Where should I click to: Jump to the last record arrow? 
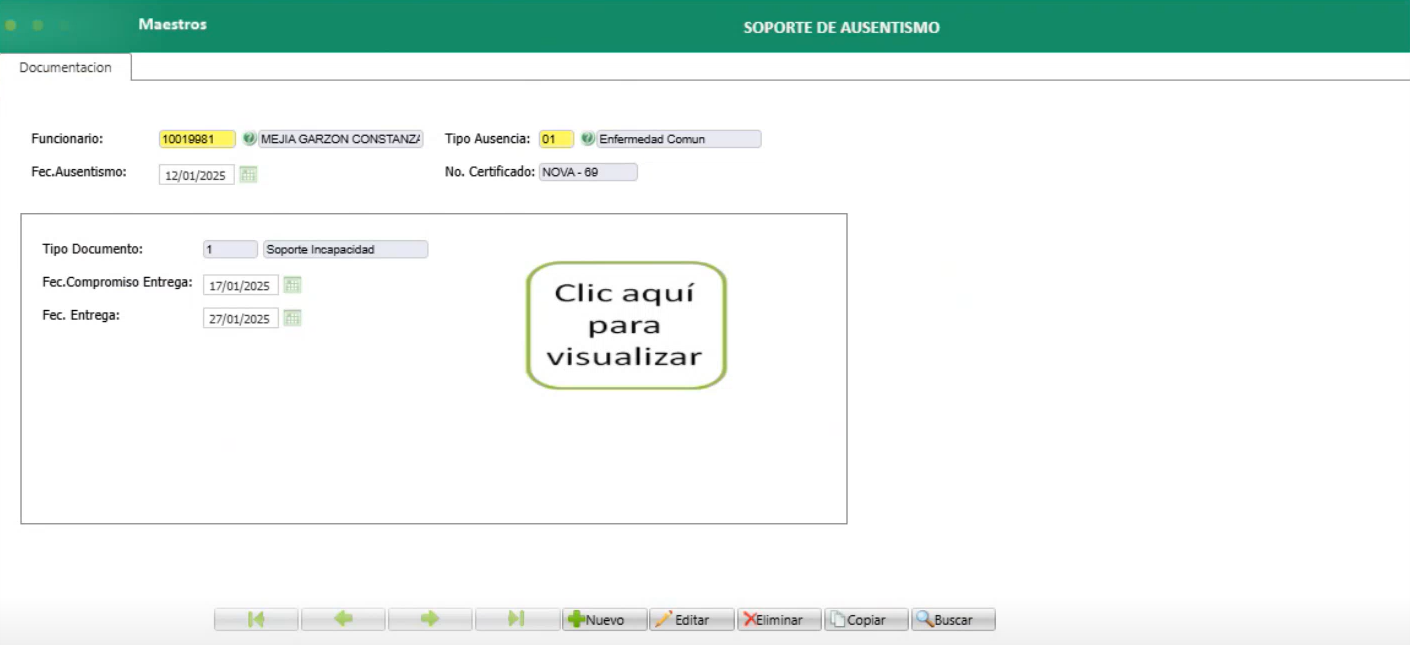pos(517,619)
